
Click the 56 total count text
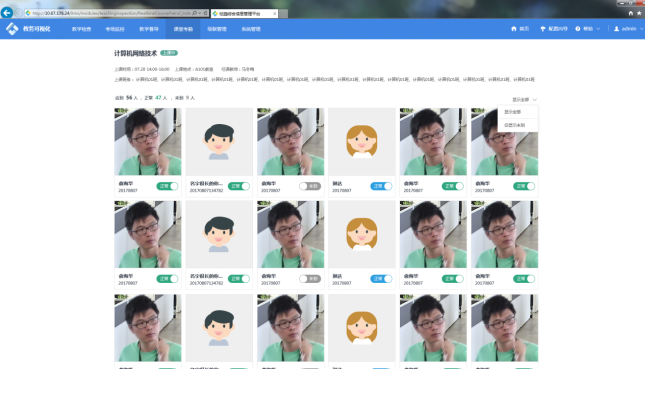pos(129,98)
